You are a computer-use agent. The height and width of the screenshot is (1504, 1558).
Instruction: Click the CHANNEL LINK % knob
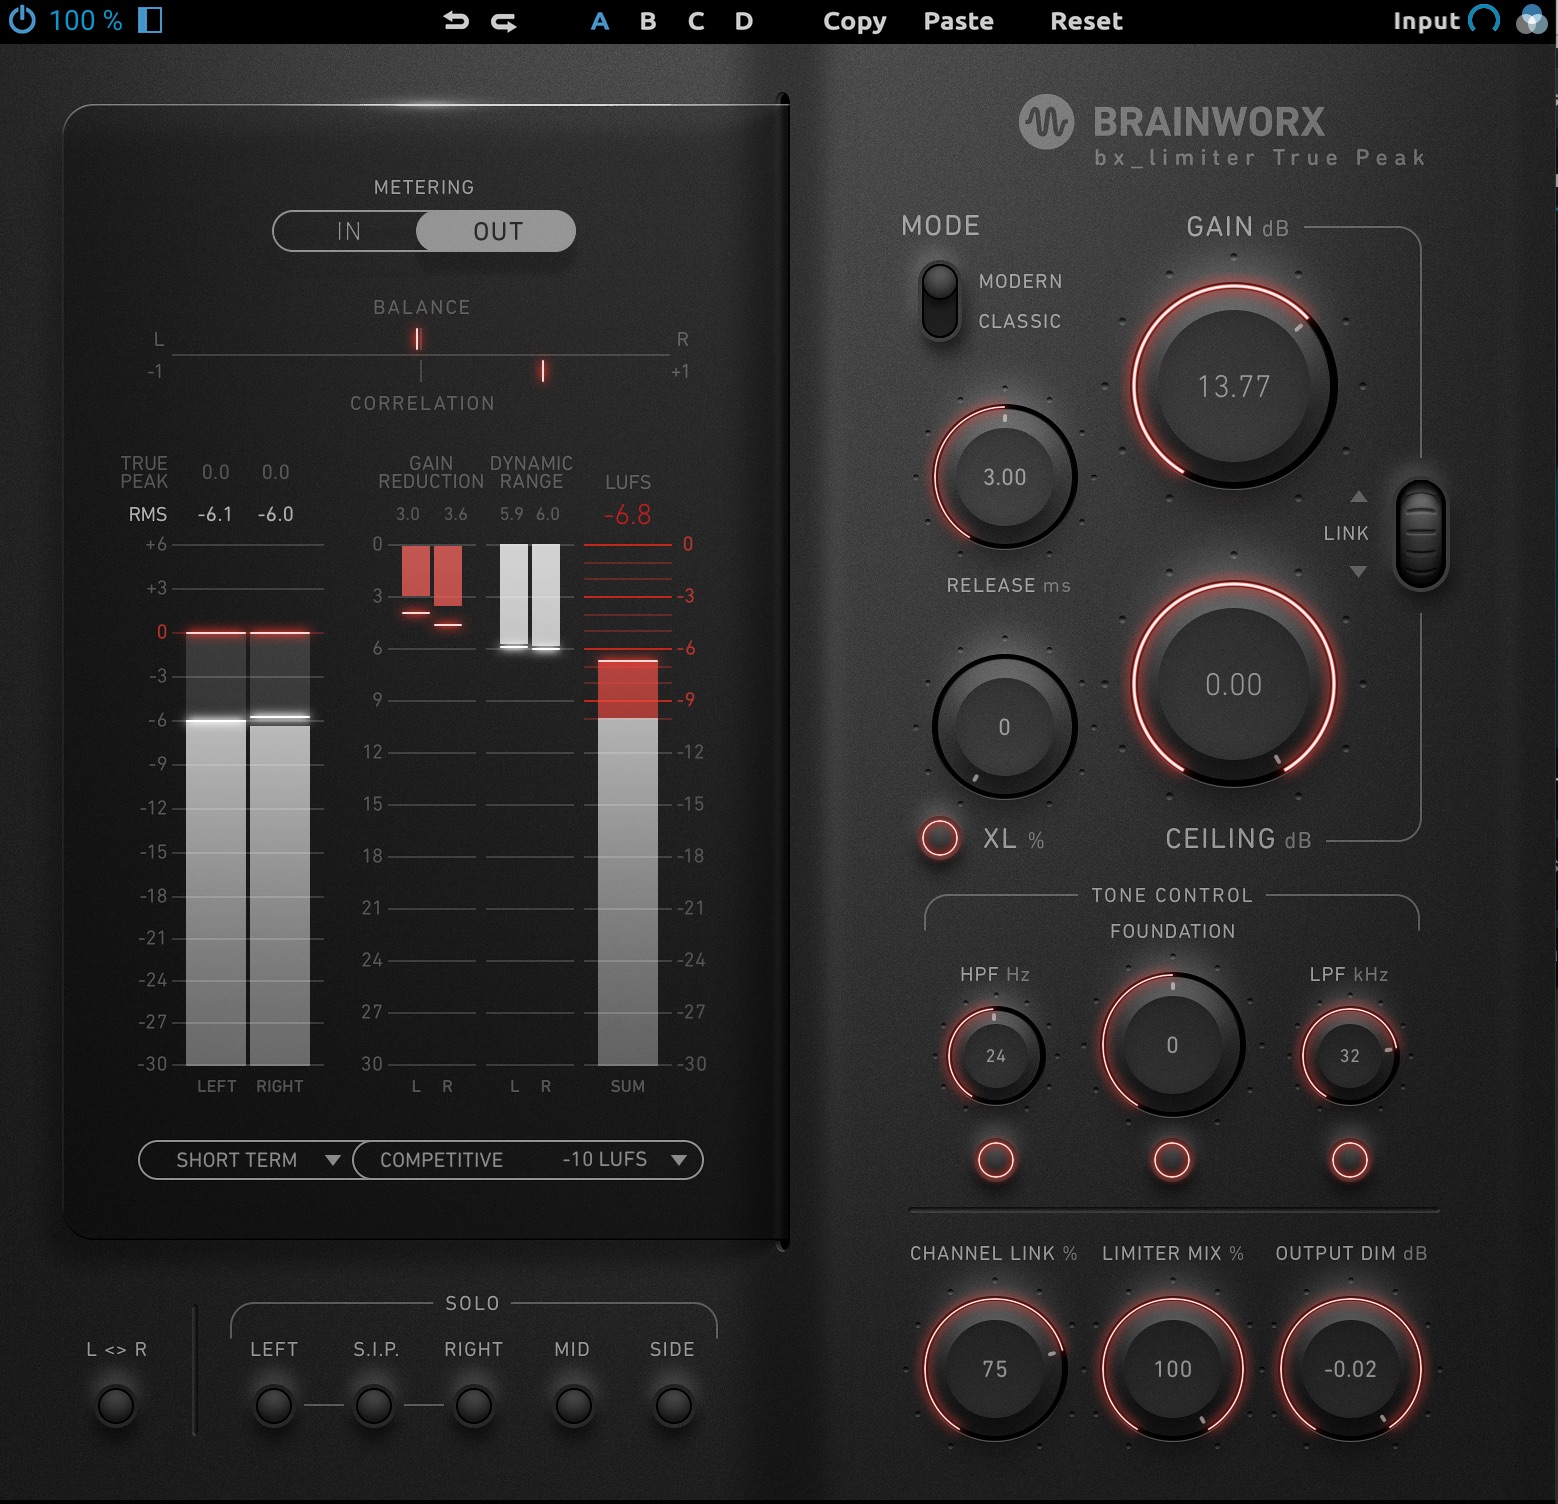(x=995, y=1369)
